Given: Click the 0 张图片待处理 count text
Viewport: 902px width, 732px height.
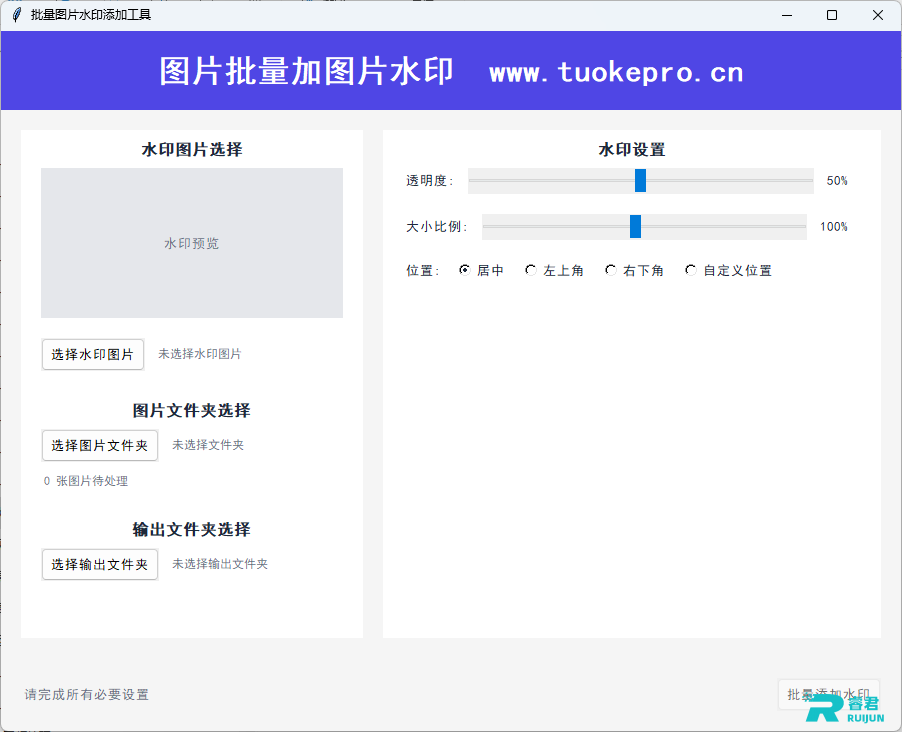Looking at the screenshot, I should coord(86,481).
